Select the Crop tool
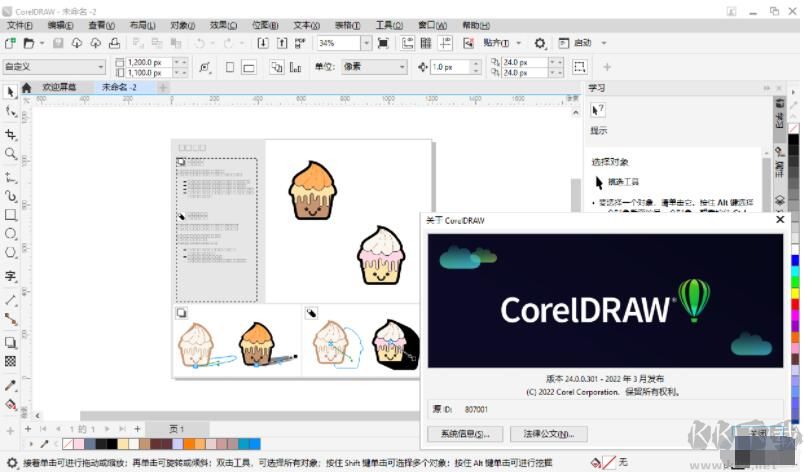 (11, 134)
